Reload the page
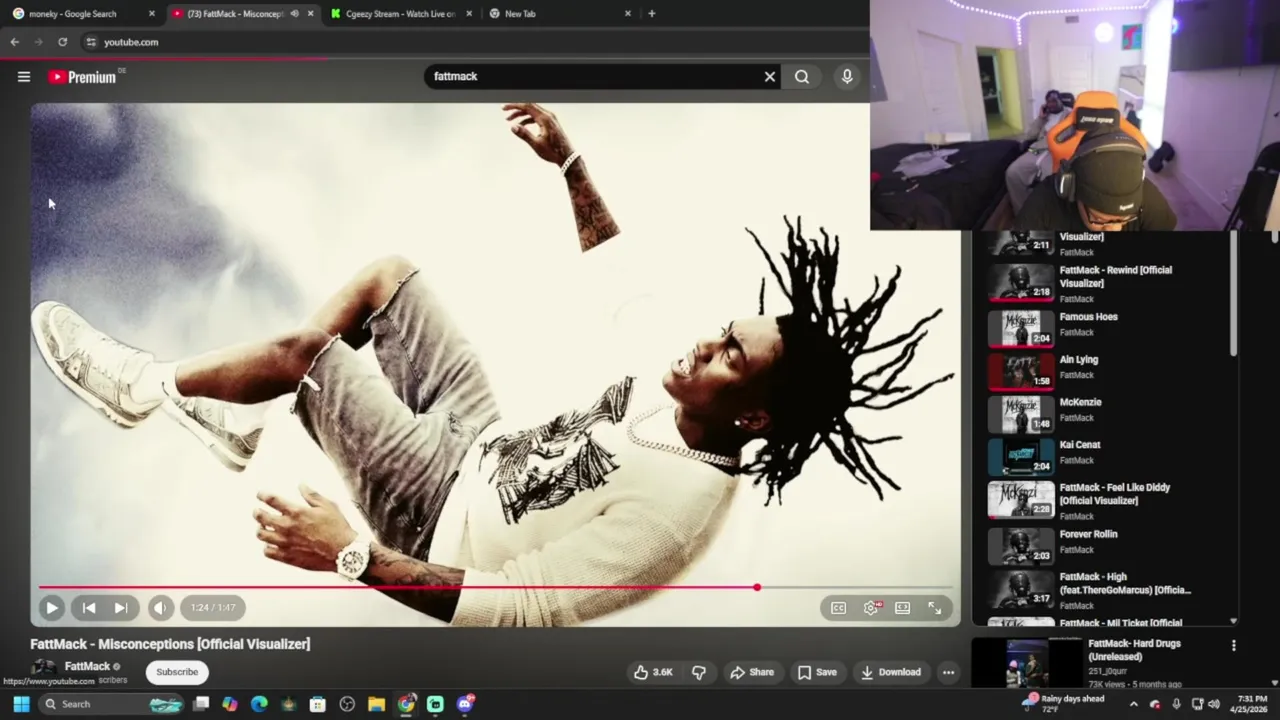1280x720 pixels. pyautogui.click(x=62, y=42)
